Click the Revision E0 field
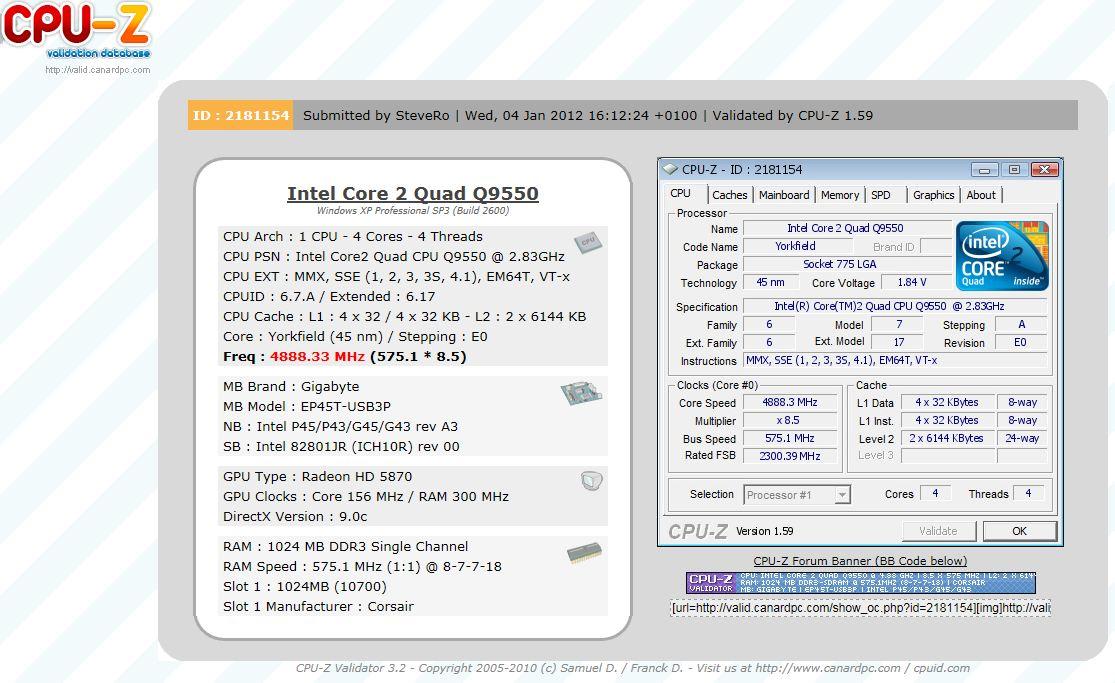The height and width of the screenshot is (683, 1115). click(x=1020, y=342)
